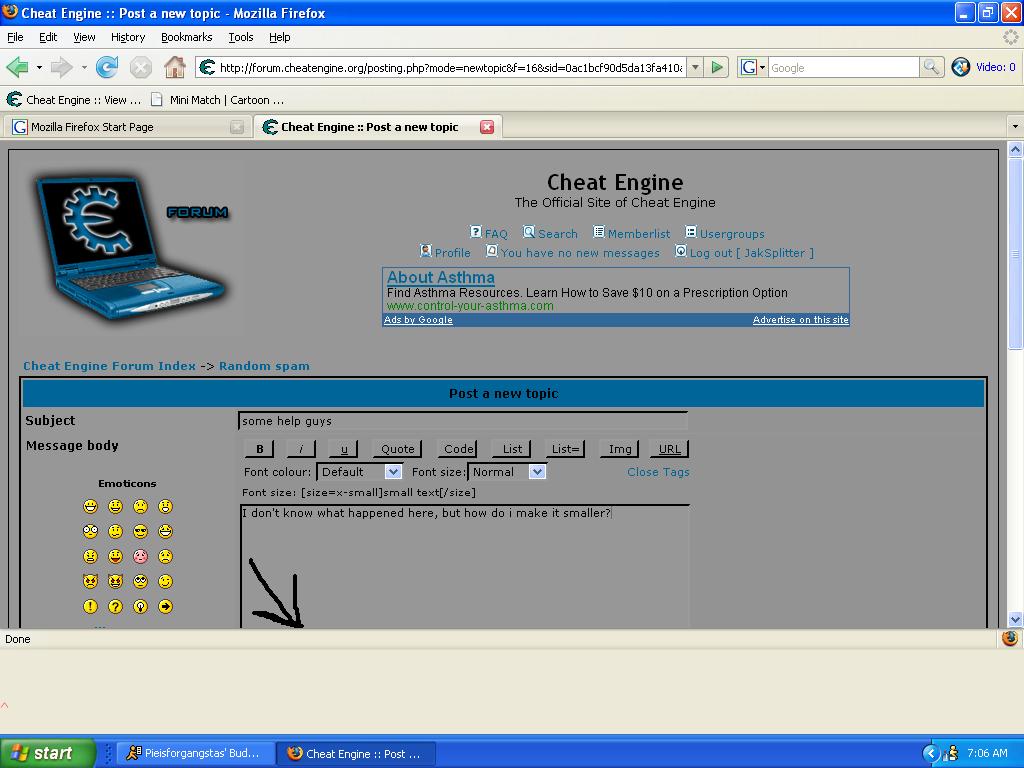The width and height of the screenshot is (1024, 768).
Task: Insert the grinning horned devil emoticon
Action: (116, 581)
